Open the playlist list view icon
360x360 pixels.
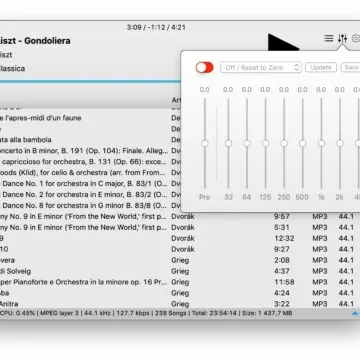tap(329, 39)
